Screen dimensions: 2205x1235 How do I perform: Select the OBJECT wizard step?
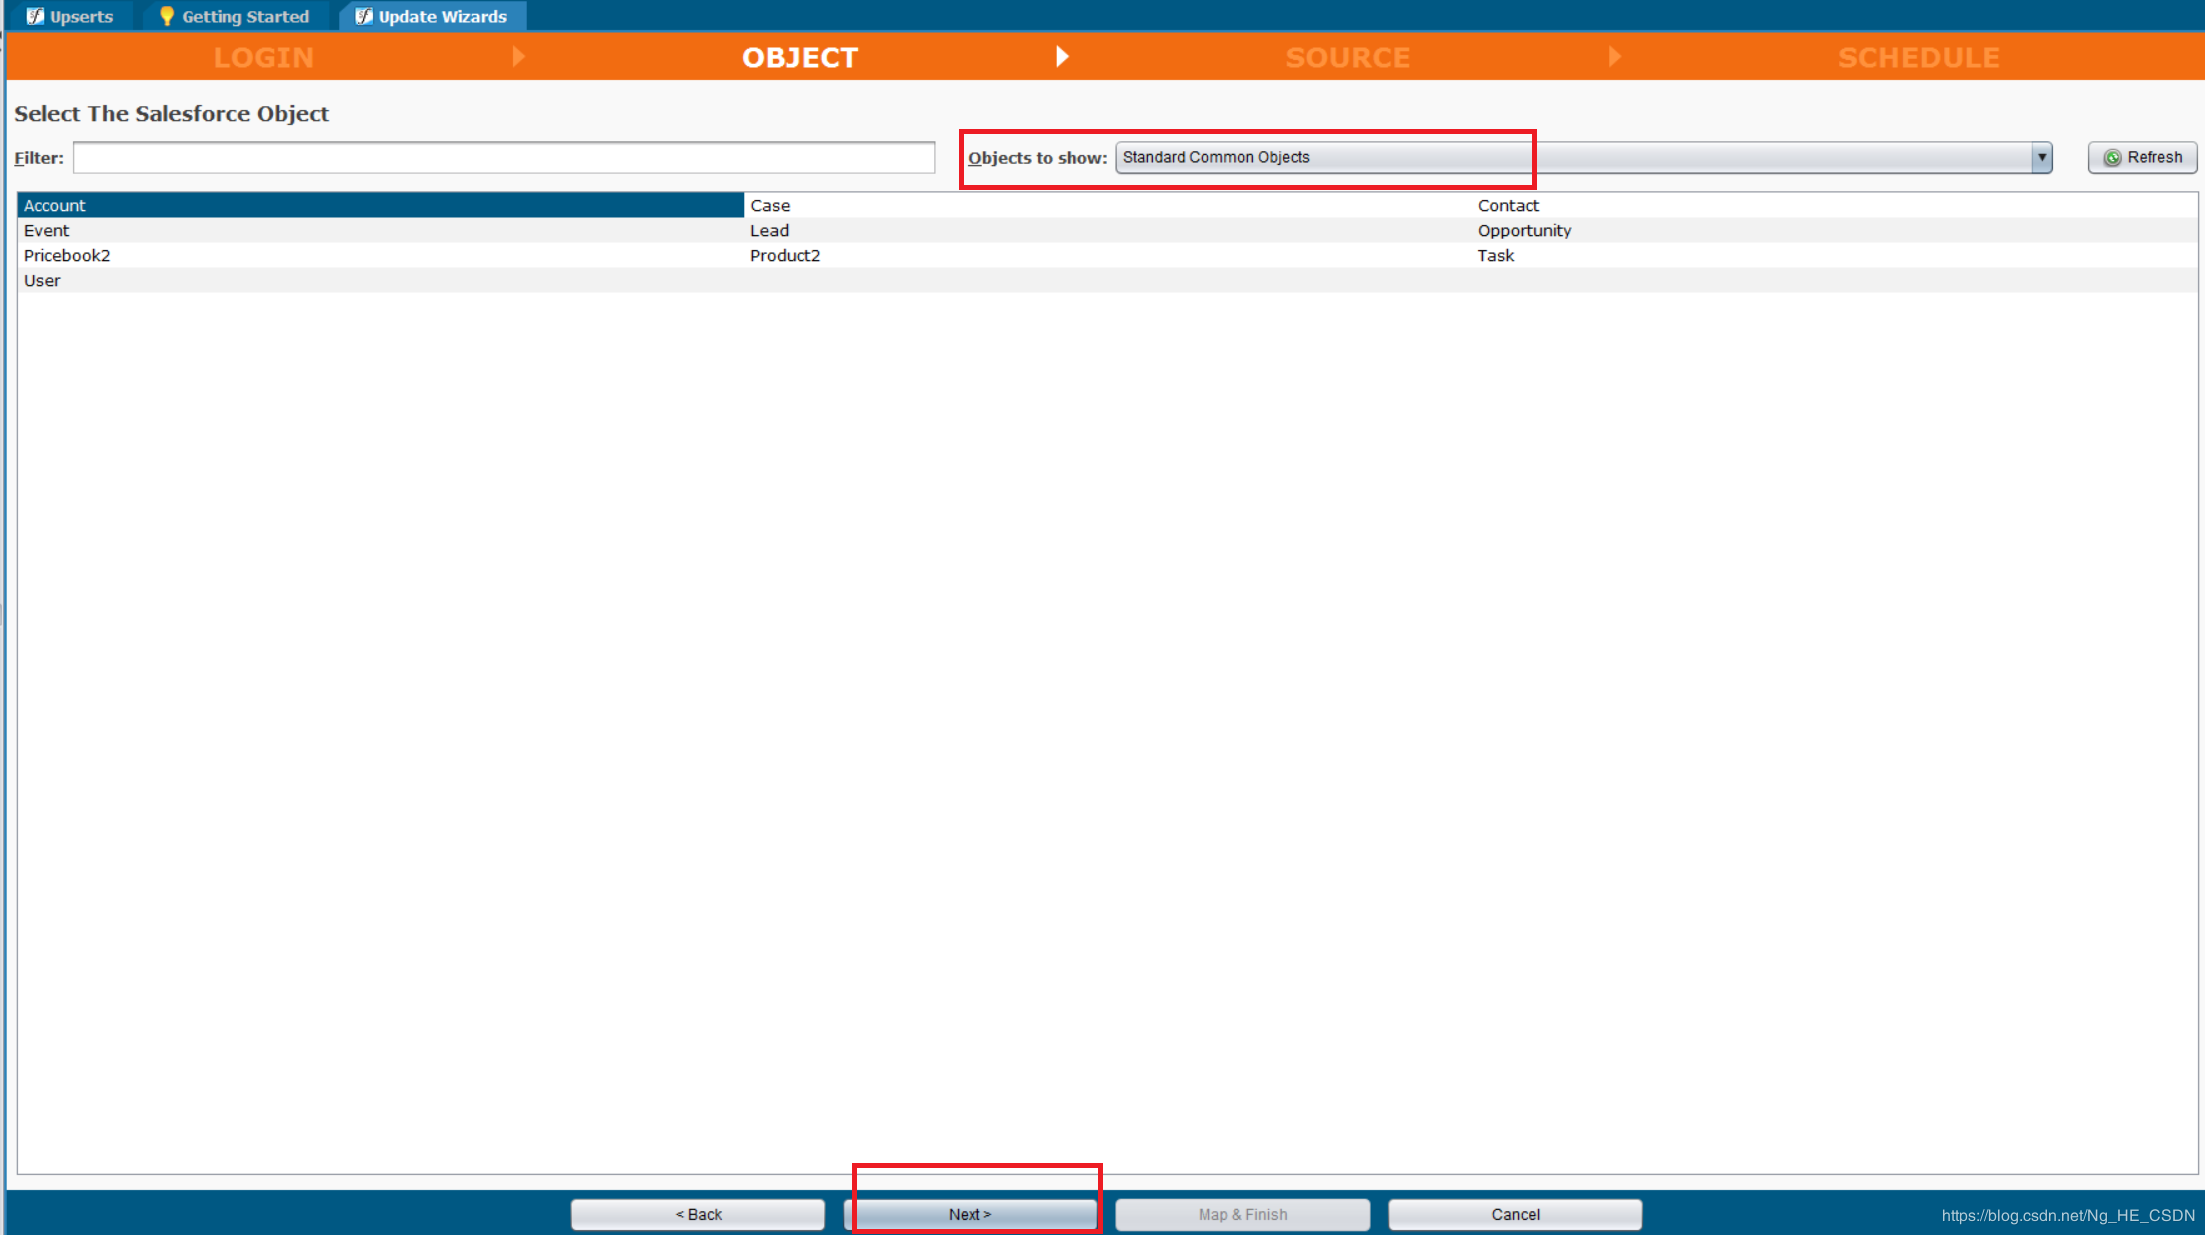pyautogui.click(x=800, y=57)
